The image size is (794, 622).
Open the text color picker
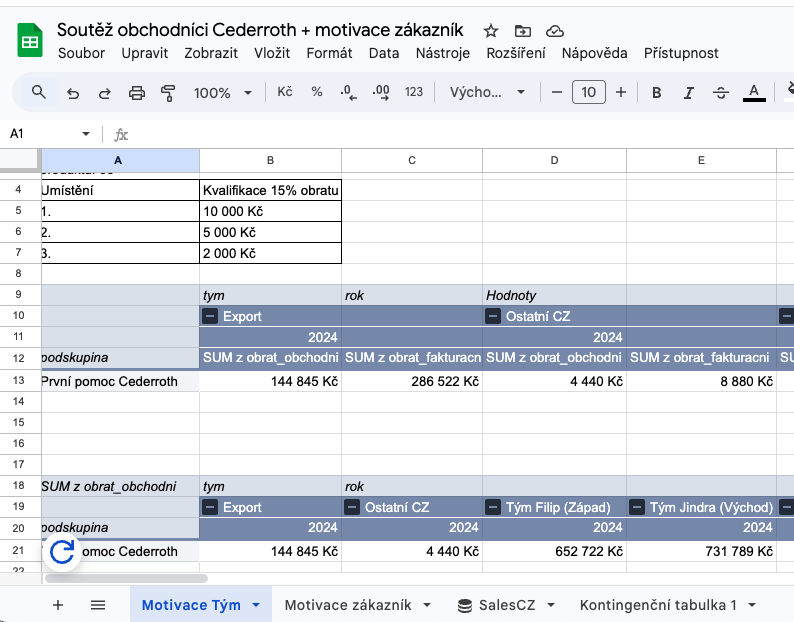[x=754, y=93]
